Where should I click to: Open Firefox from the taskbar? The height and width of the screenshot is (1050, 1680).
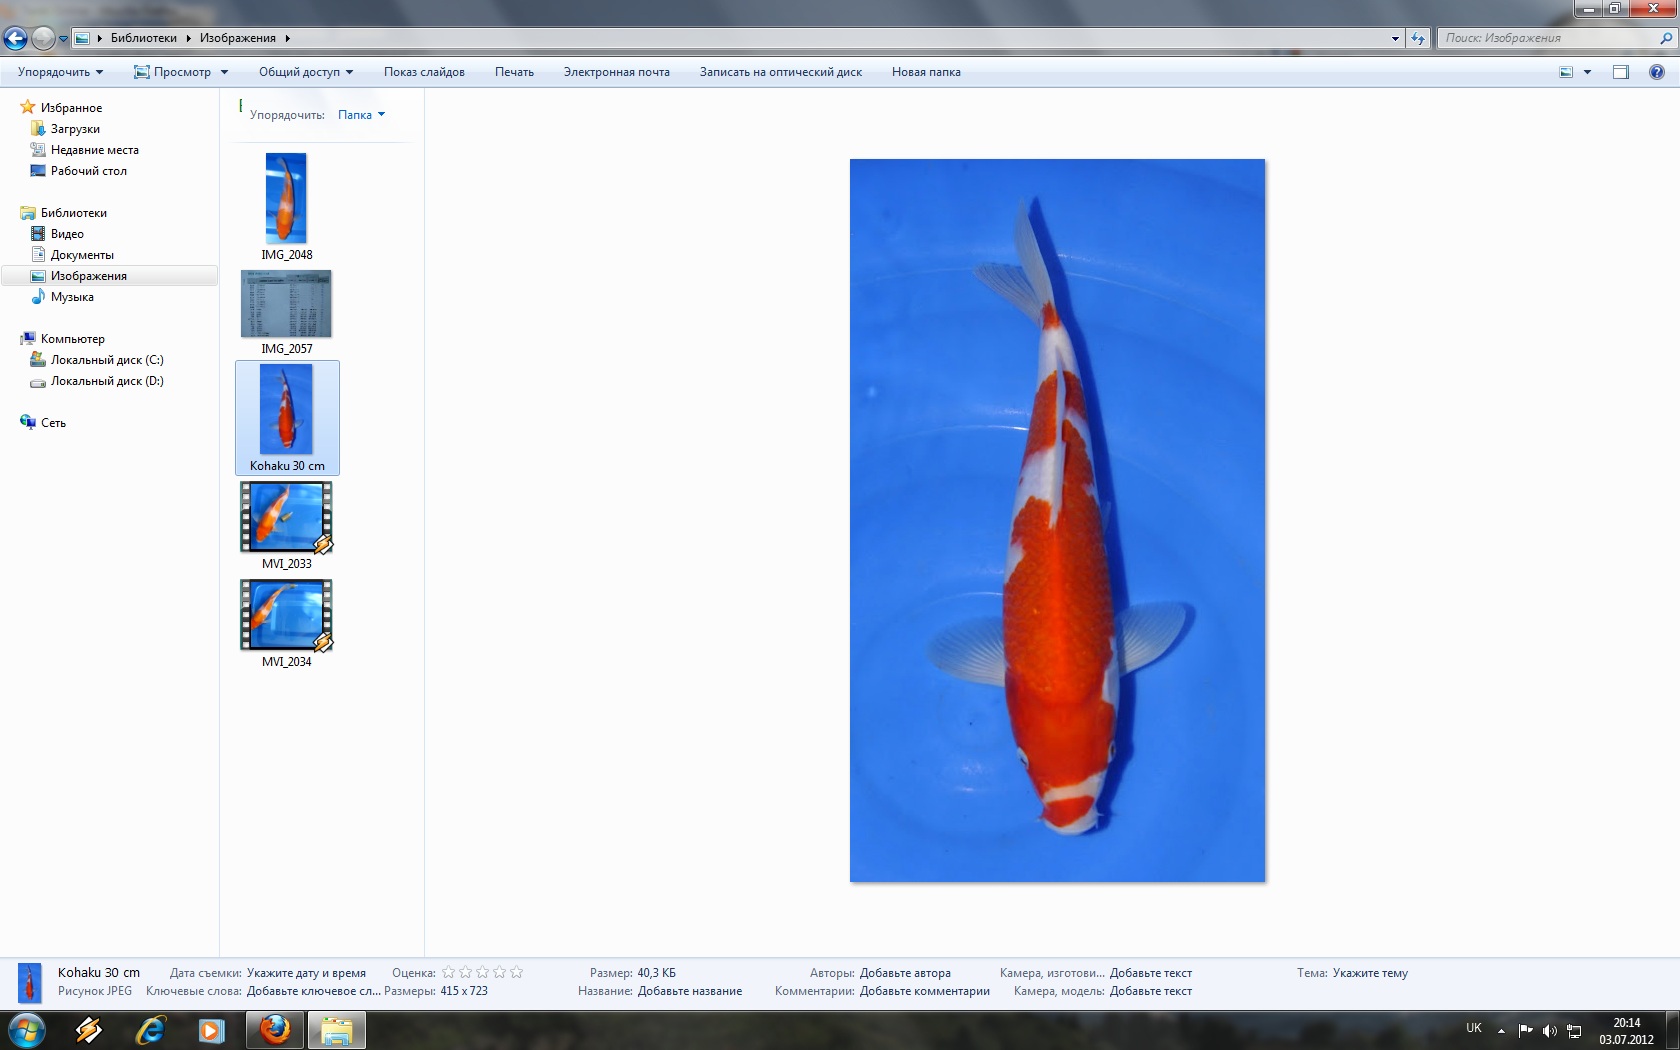pos(274,1030)
